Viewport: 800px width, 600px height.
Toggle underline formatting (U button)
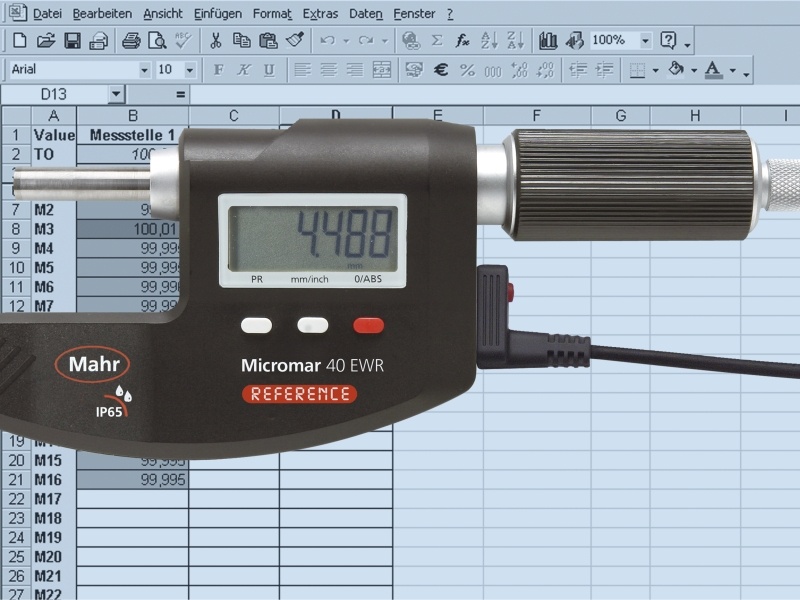point(269,70)
